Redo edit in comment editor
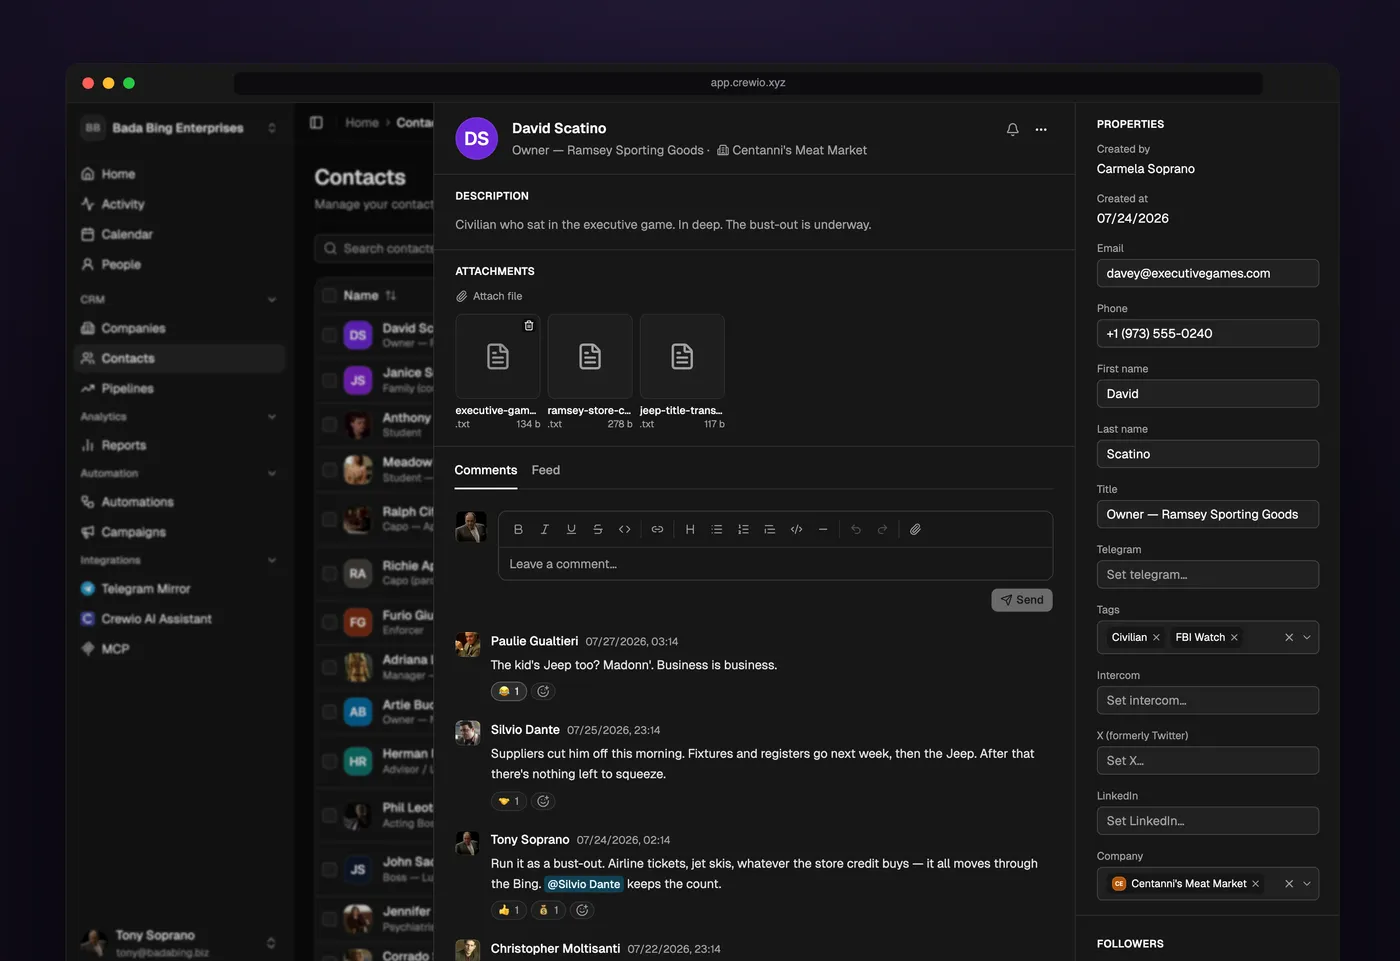The image size is (1400, 961). 882,530
